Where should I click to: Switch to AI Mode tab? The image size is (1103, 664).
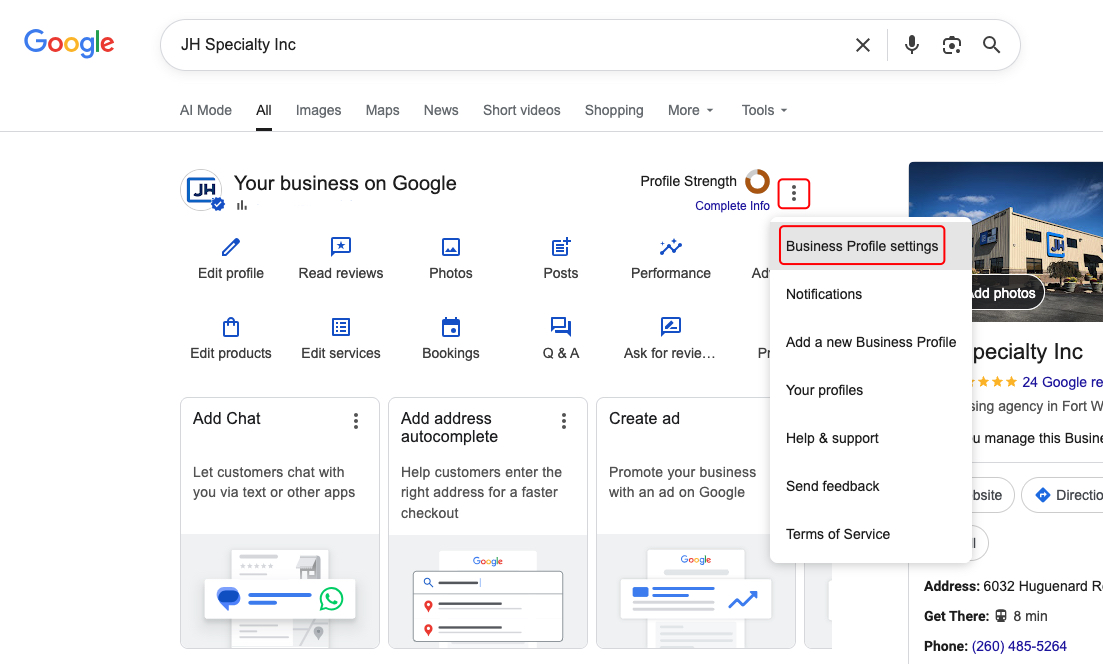tap(205, 110)
